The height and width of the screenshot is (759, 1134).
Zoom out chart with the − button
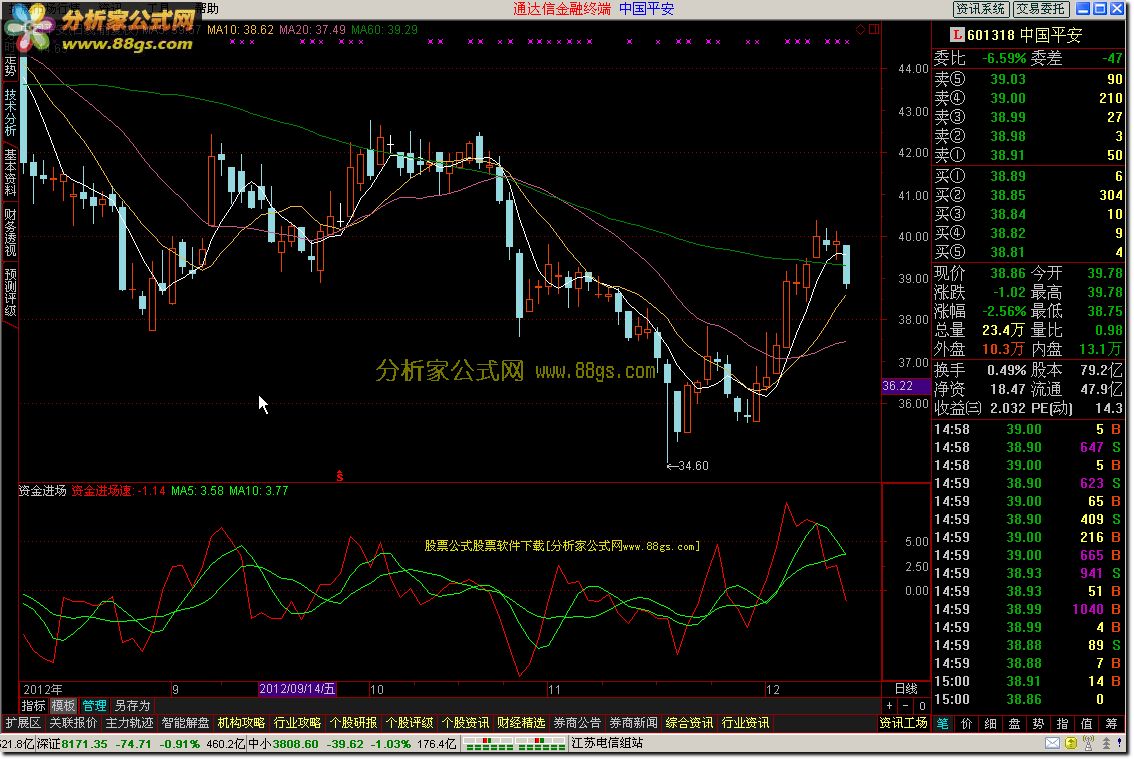905,705
